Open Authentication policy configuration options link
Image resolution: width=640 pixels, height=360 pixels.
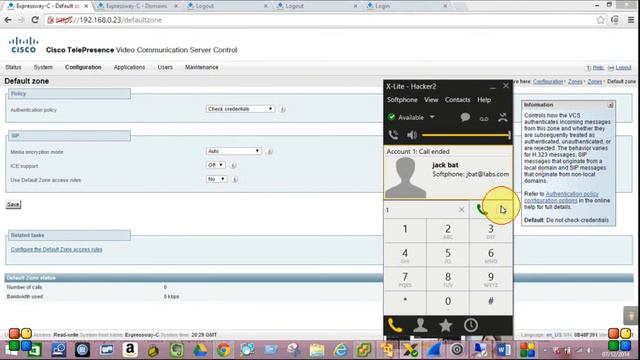pyautogui.click(x=562, y=197)
